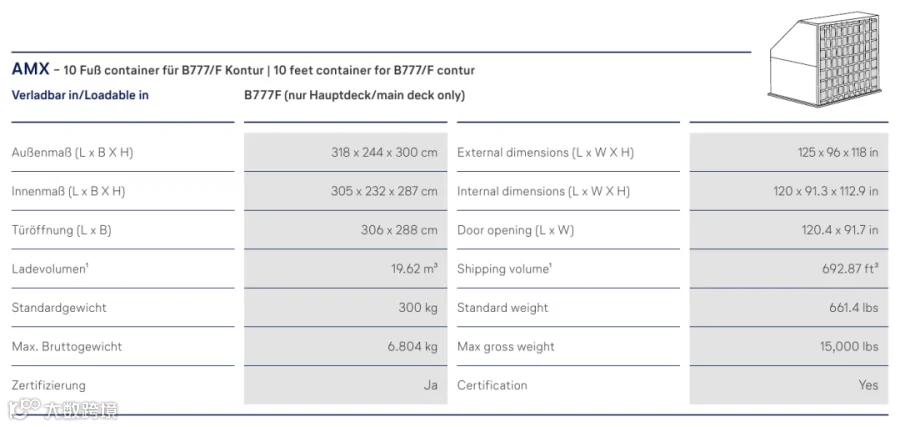Select the 318 x 244 x 300 cm value
The image size is (900, 427).
coord(384,153)
